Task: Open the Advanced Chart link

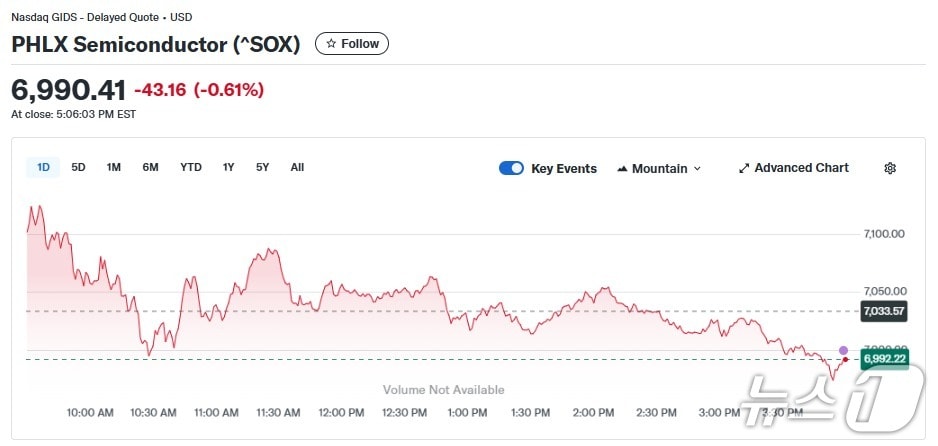Action: [x=800, y=168]
